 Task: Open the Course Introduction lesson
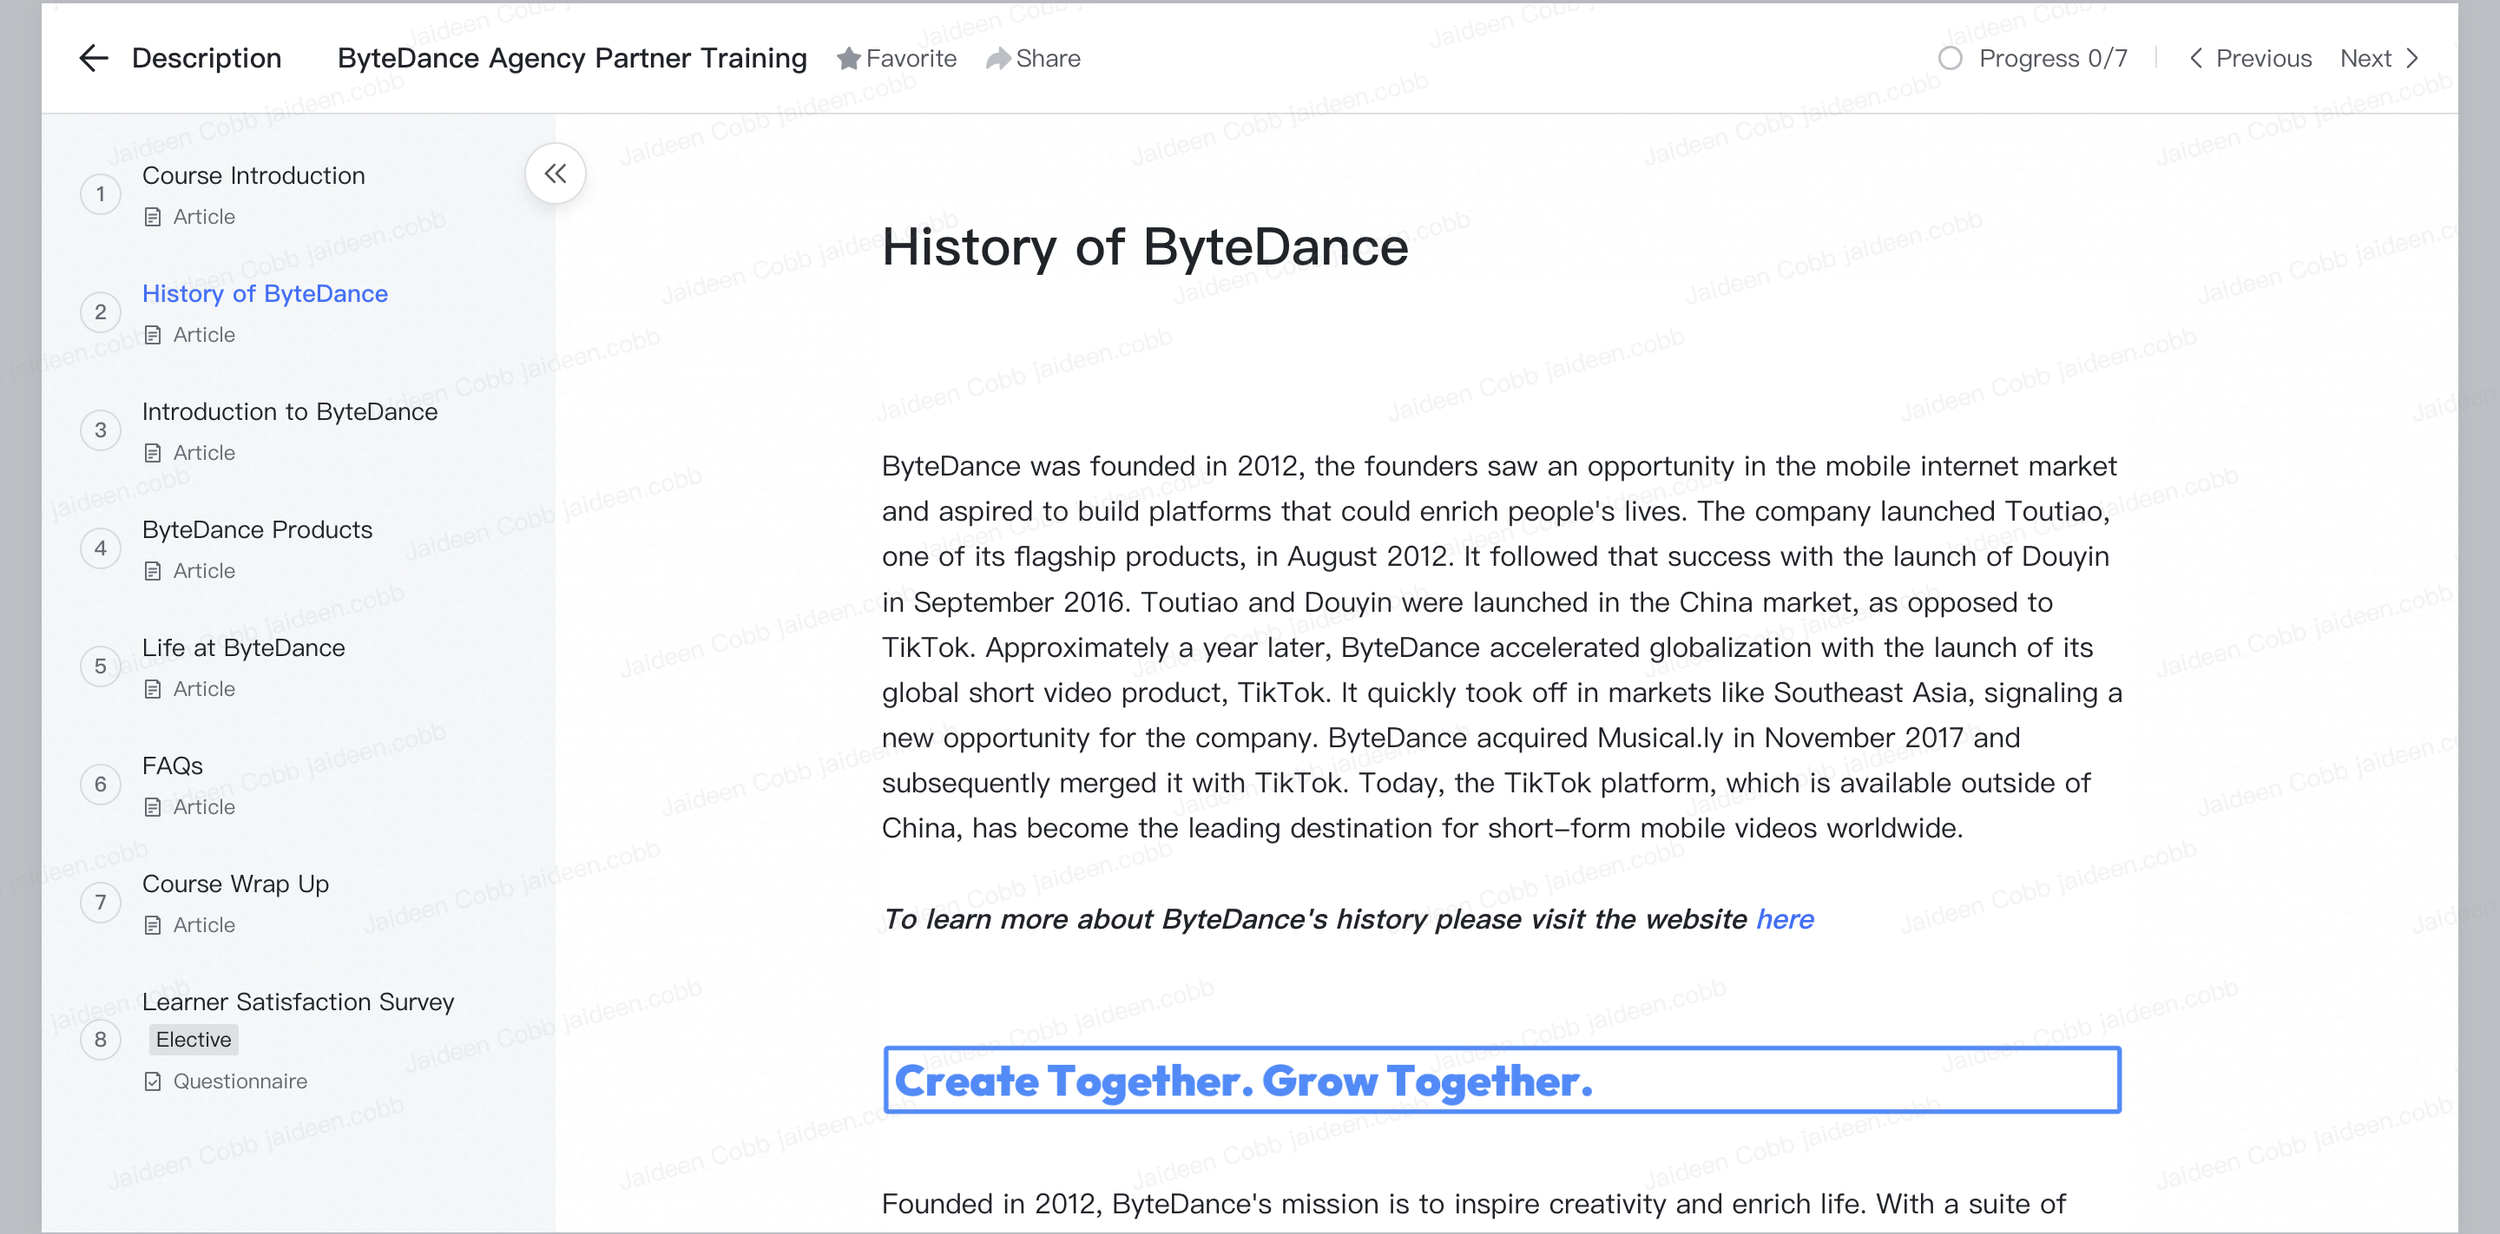[253, 176]
